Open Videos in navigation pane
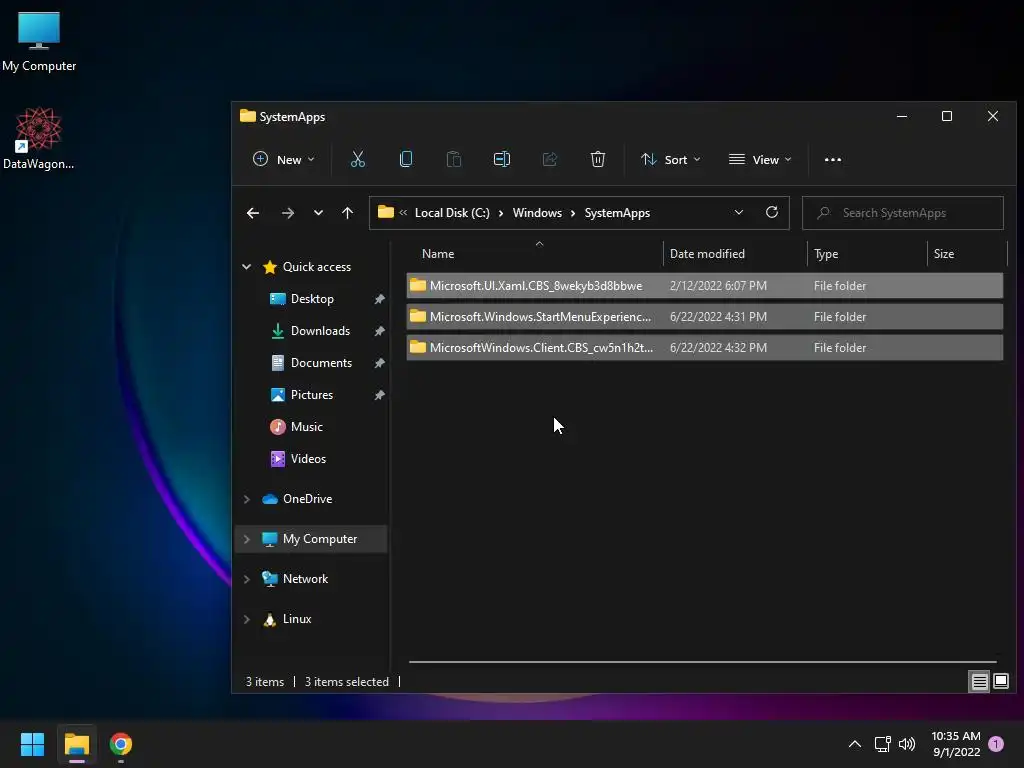 click(x=308, y=458)
